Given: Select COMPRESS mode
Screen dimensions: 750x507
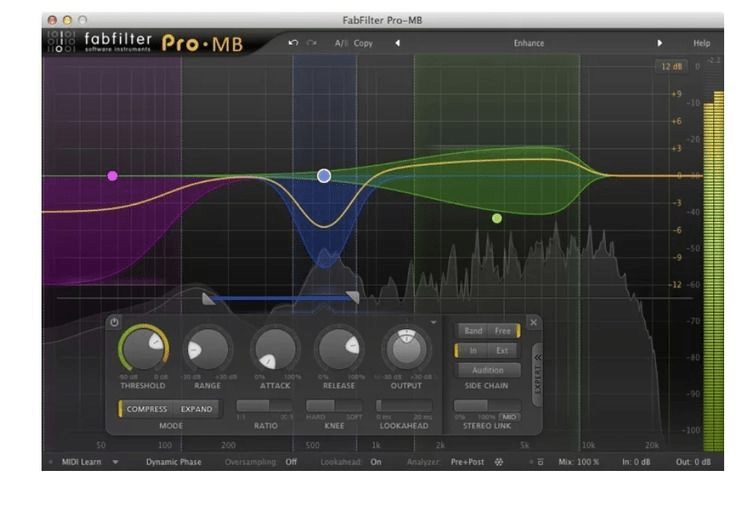Looking at the screenshot, I should [146, 409].
